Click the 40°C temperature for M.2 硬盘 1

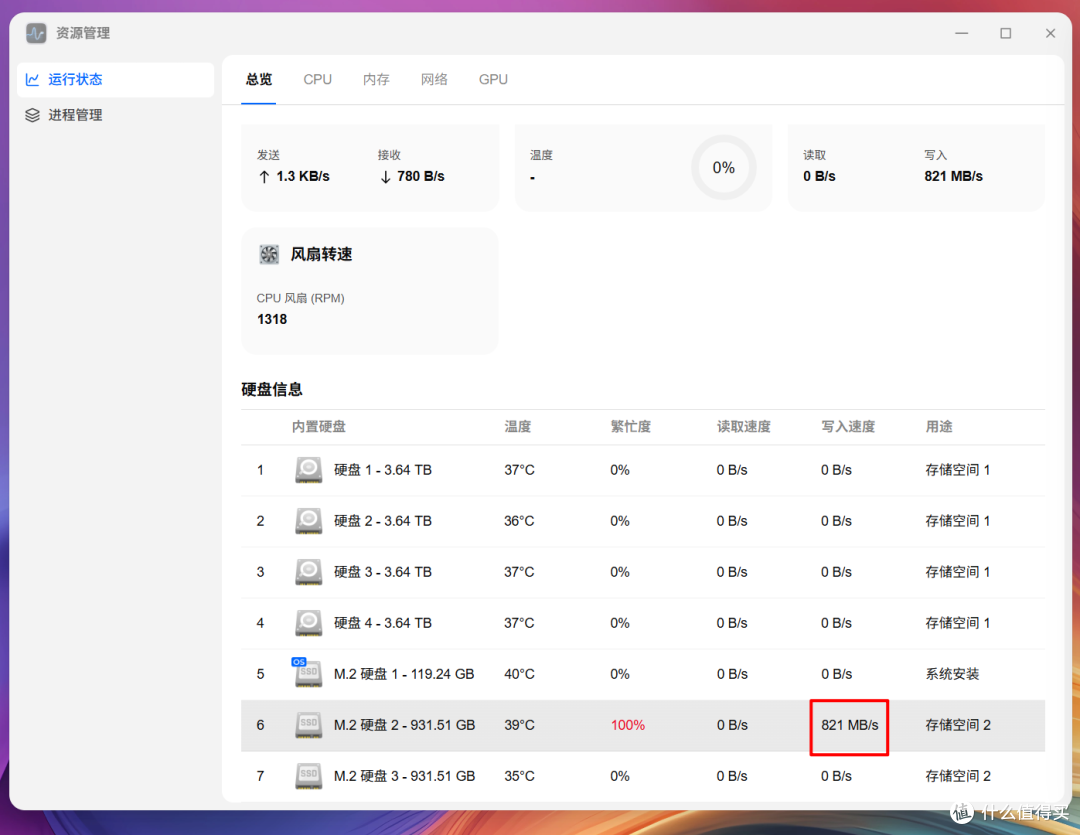[x=519, y=674]
